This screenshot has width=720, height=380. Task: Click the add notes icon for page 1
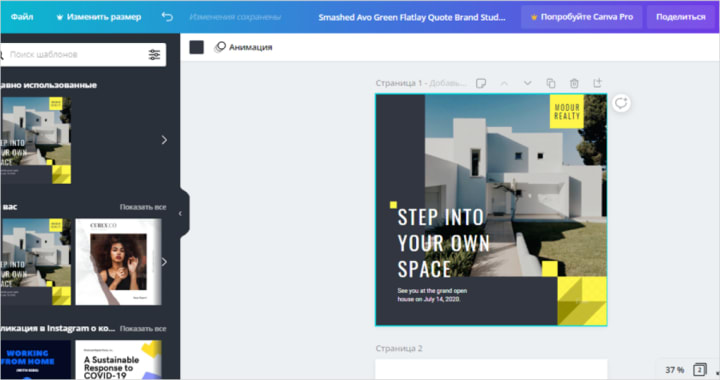point(481,83)
